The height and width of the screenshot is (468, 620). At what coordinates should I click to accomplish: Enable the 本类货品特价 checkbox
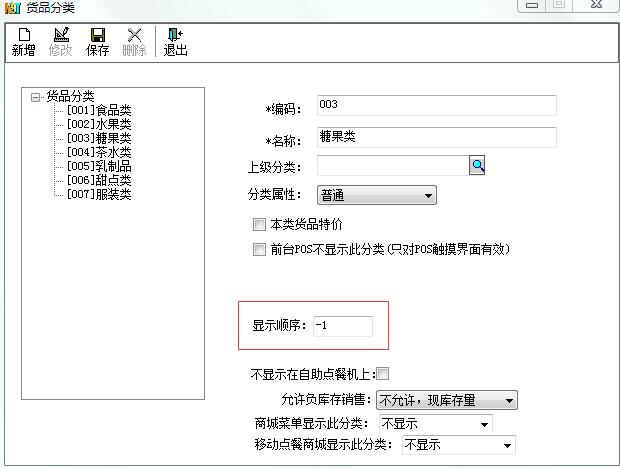(x=259, y=225)
